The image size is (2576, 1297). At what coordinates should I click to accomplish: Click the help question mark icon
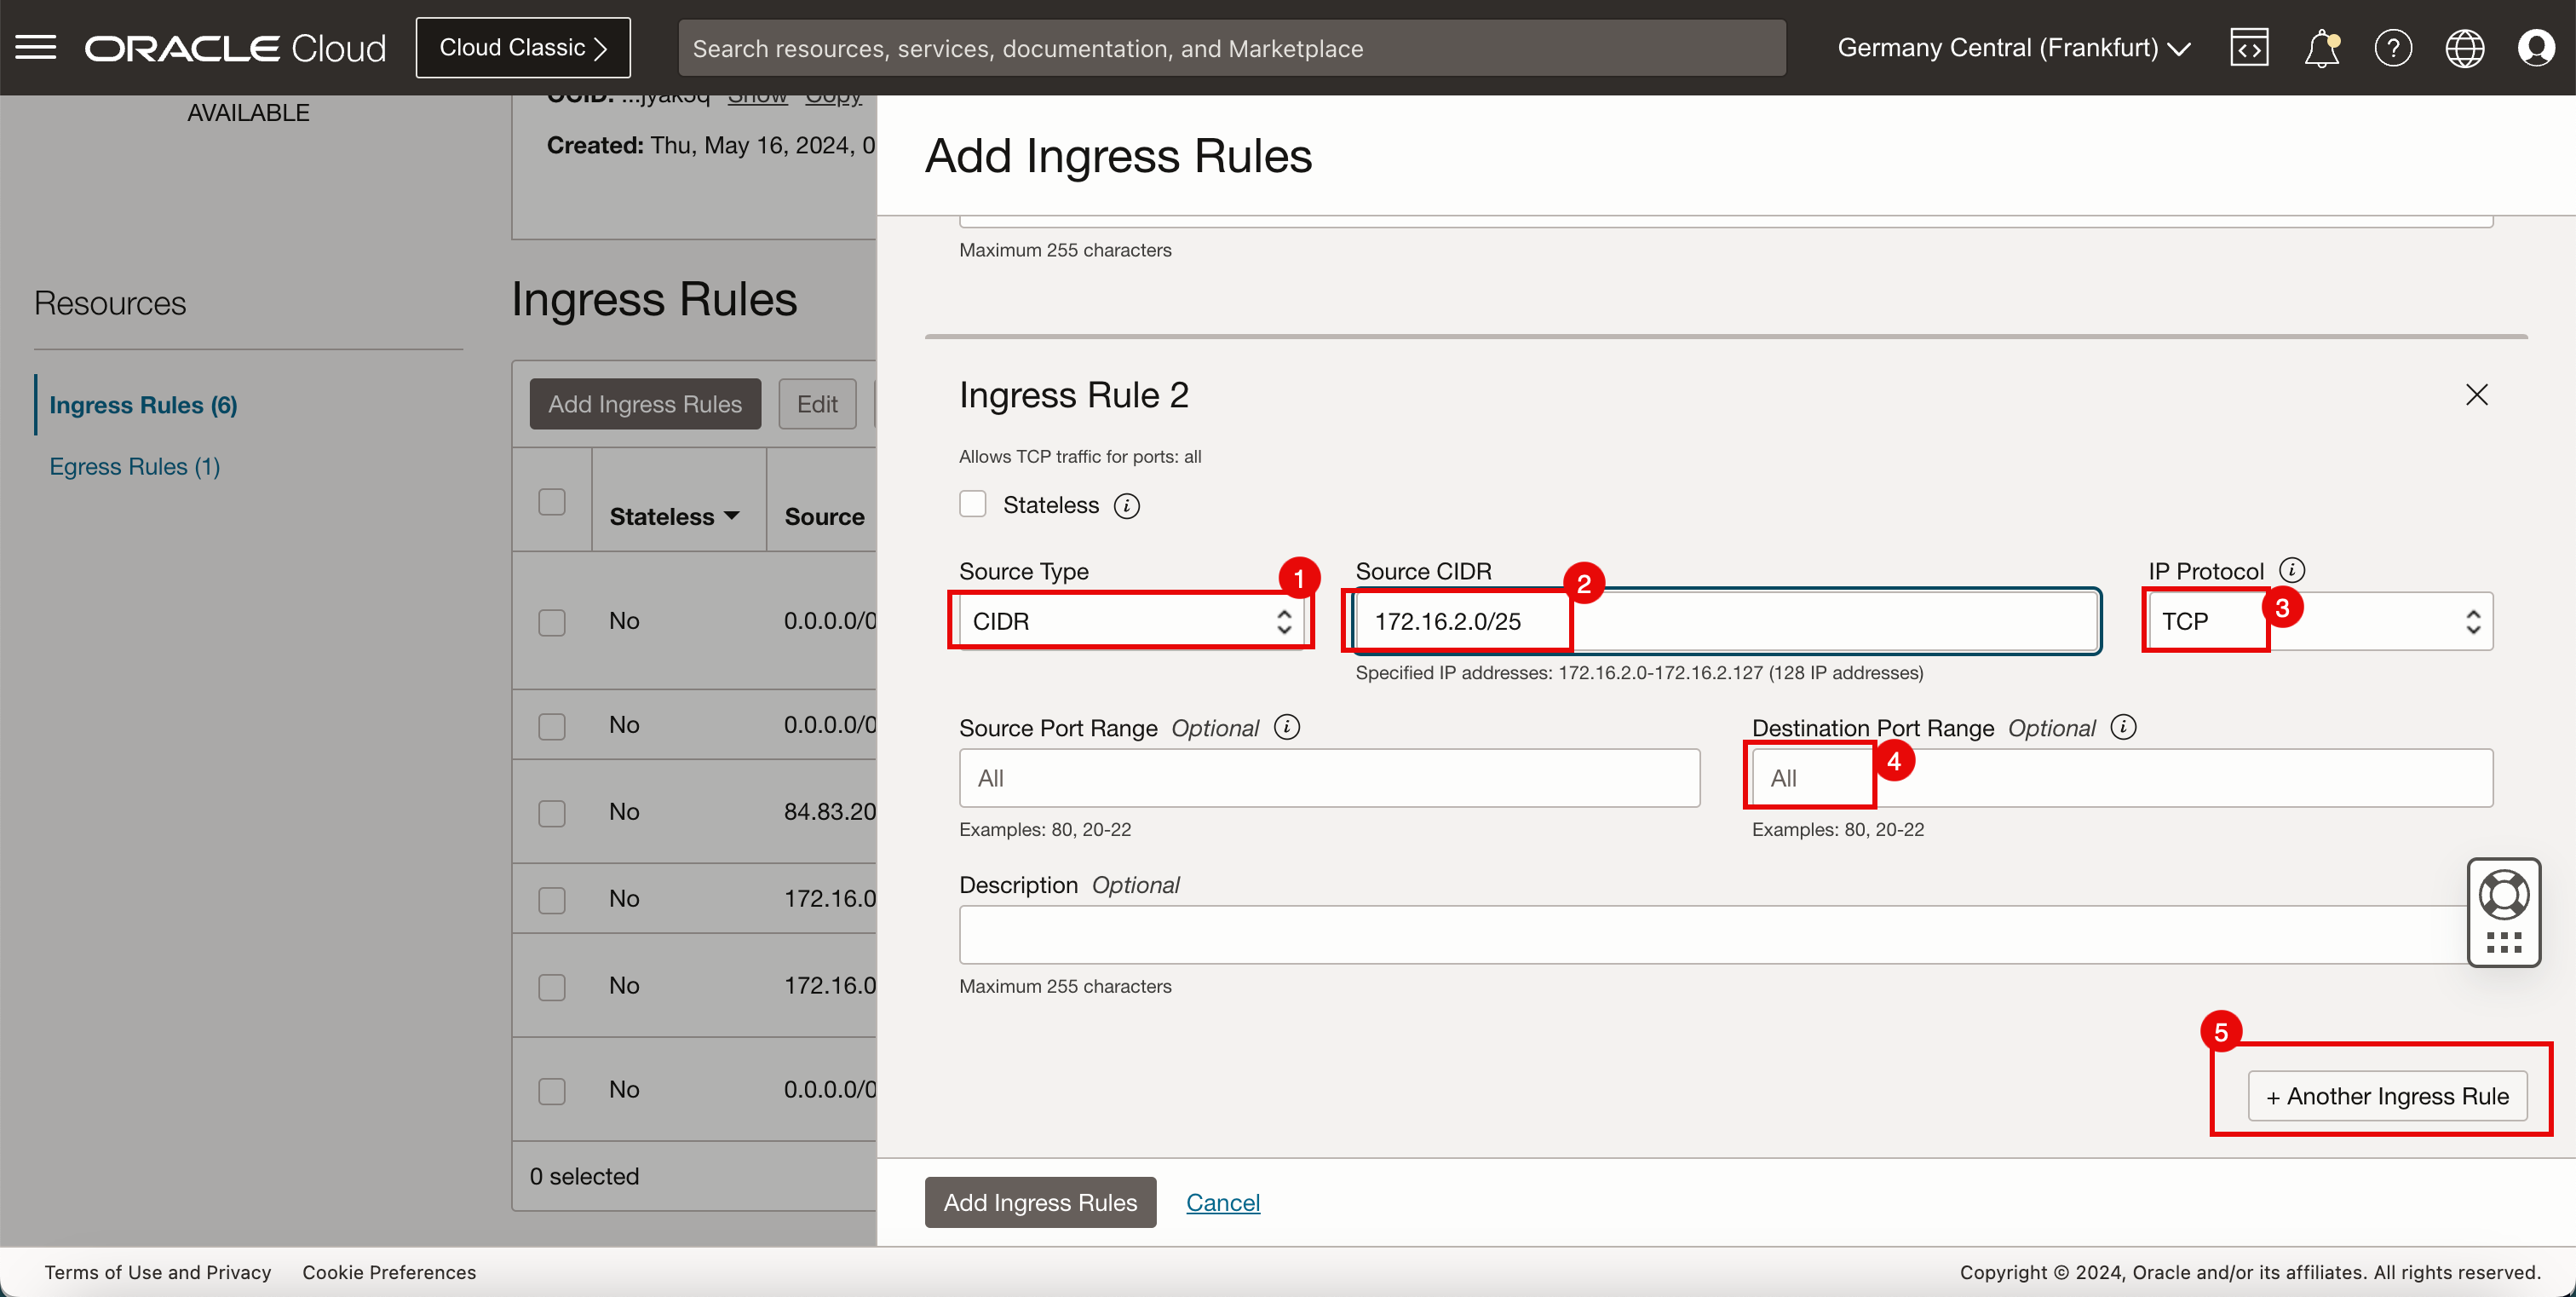[x=2393, y=46]
